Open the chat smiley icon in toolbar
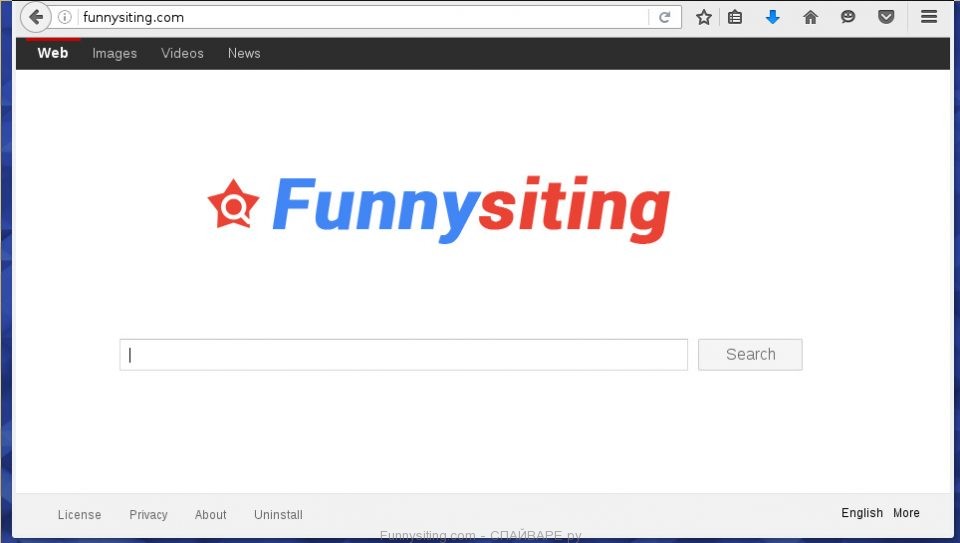960x543 pixels. [848, 17]
